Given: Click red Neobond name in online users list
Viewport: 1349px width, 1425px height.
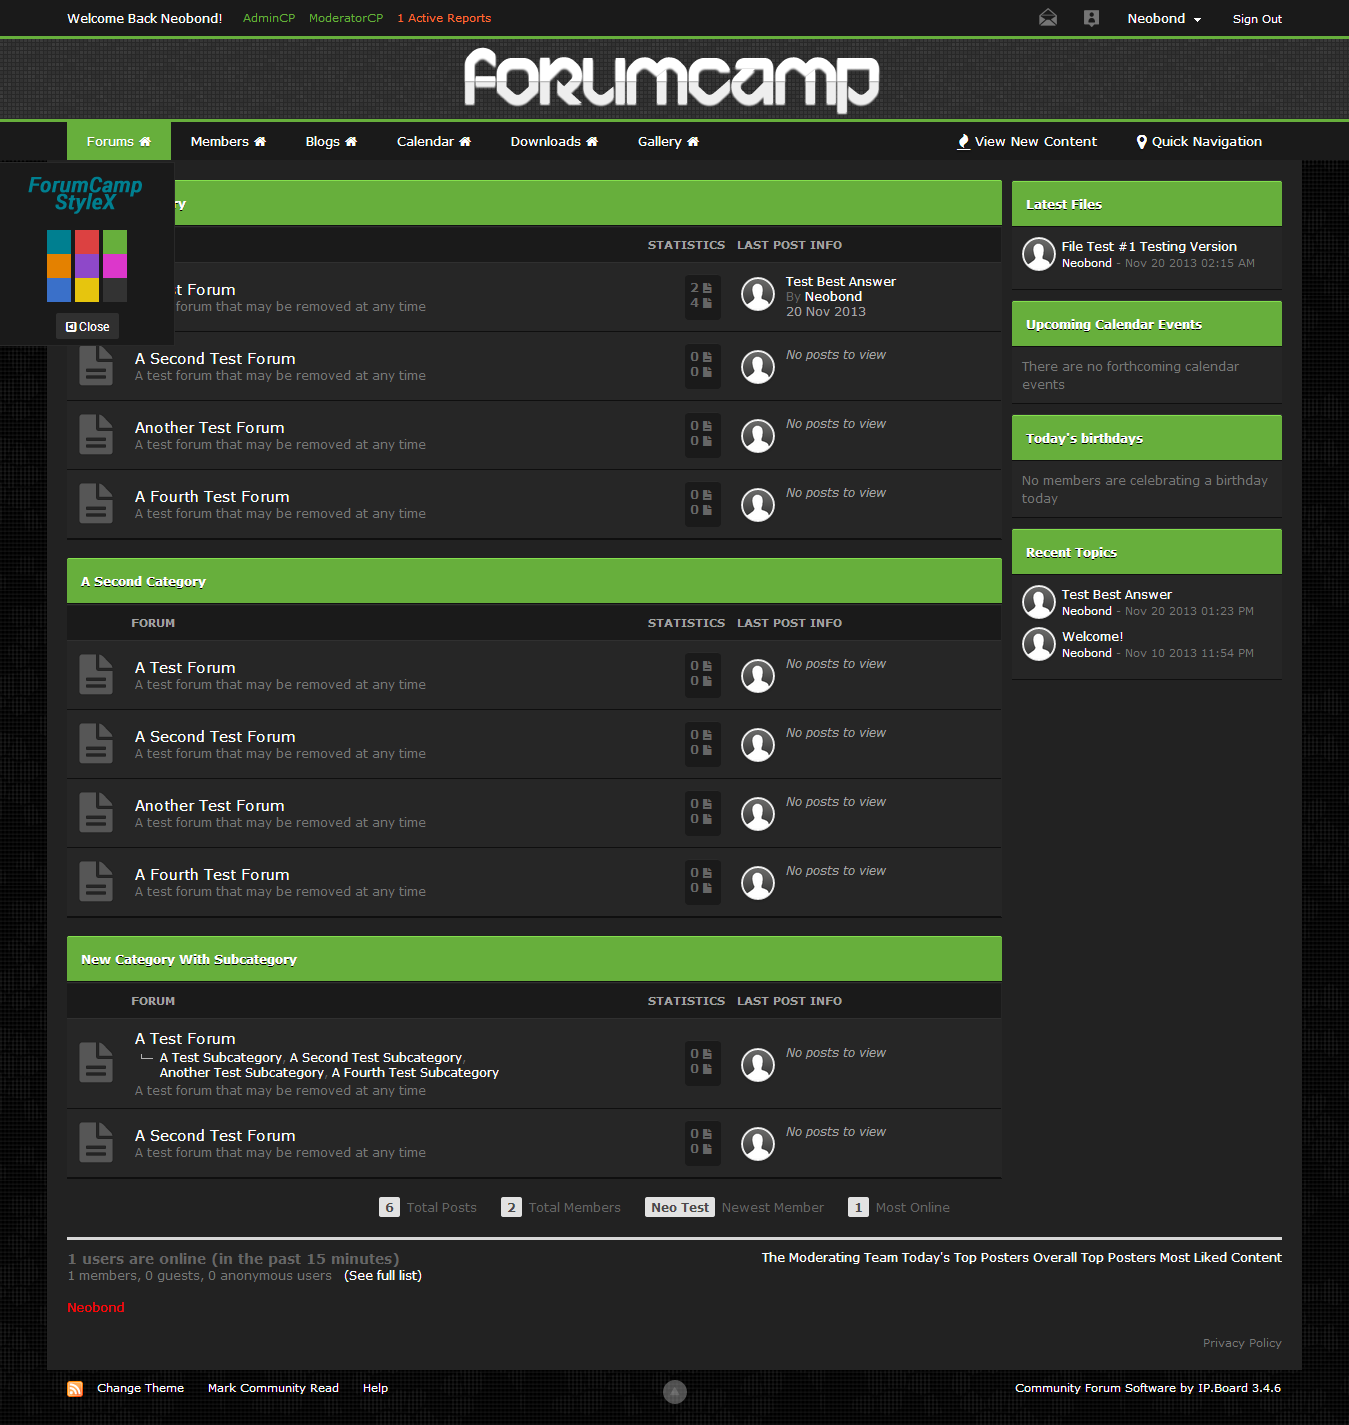Looking at the screenshot, I should click(96, 1307).
